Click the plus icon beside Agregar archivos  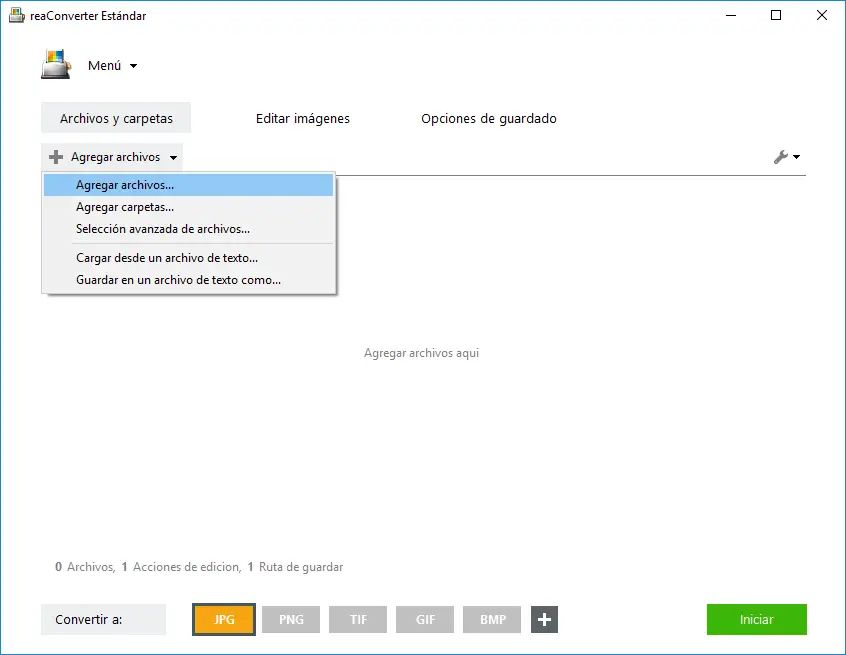click(x=56, y=157)
